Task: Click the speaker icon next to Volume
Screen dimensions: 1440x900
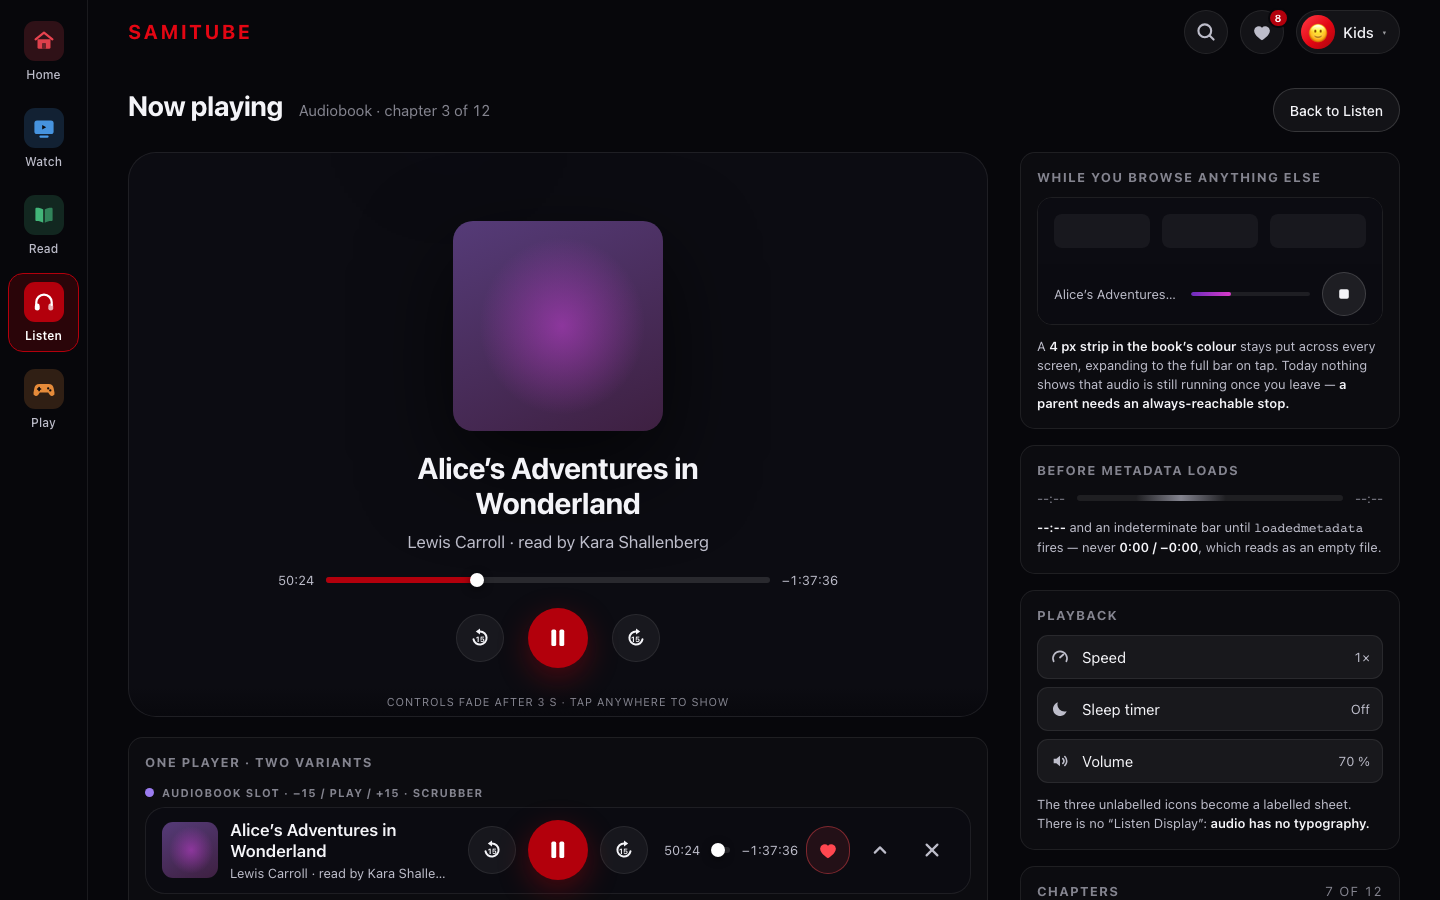Action: click(x=1060, y=761)
